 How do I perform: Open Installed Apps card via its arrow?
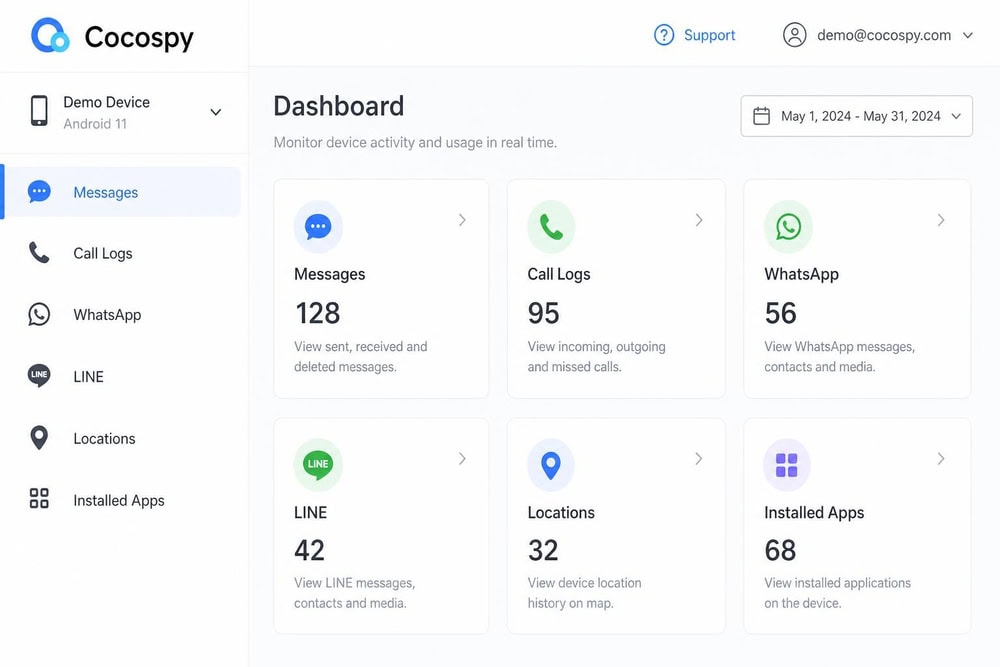(941, 458)
